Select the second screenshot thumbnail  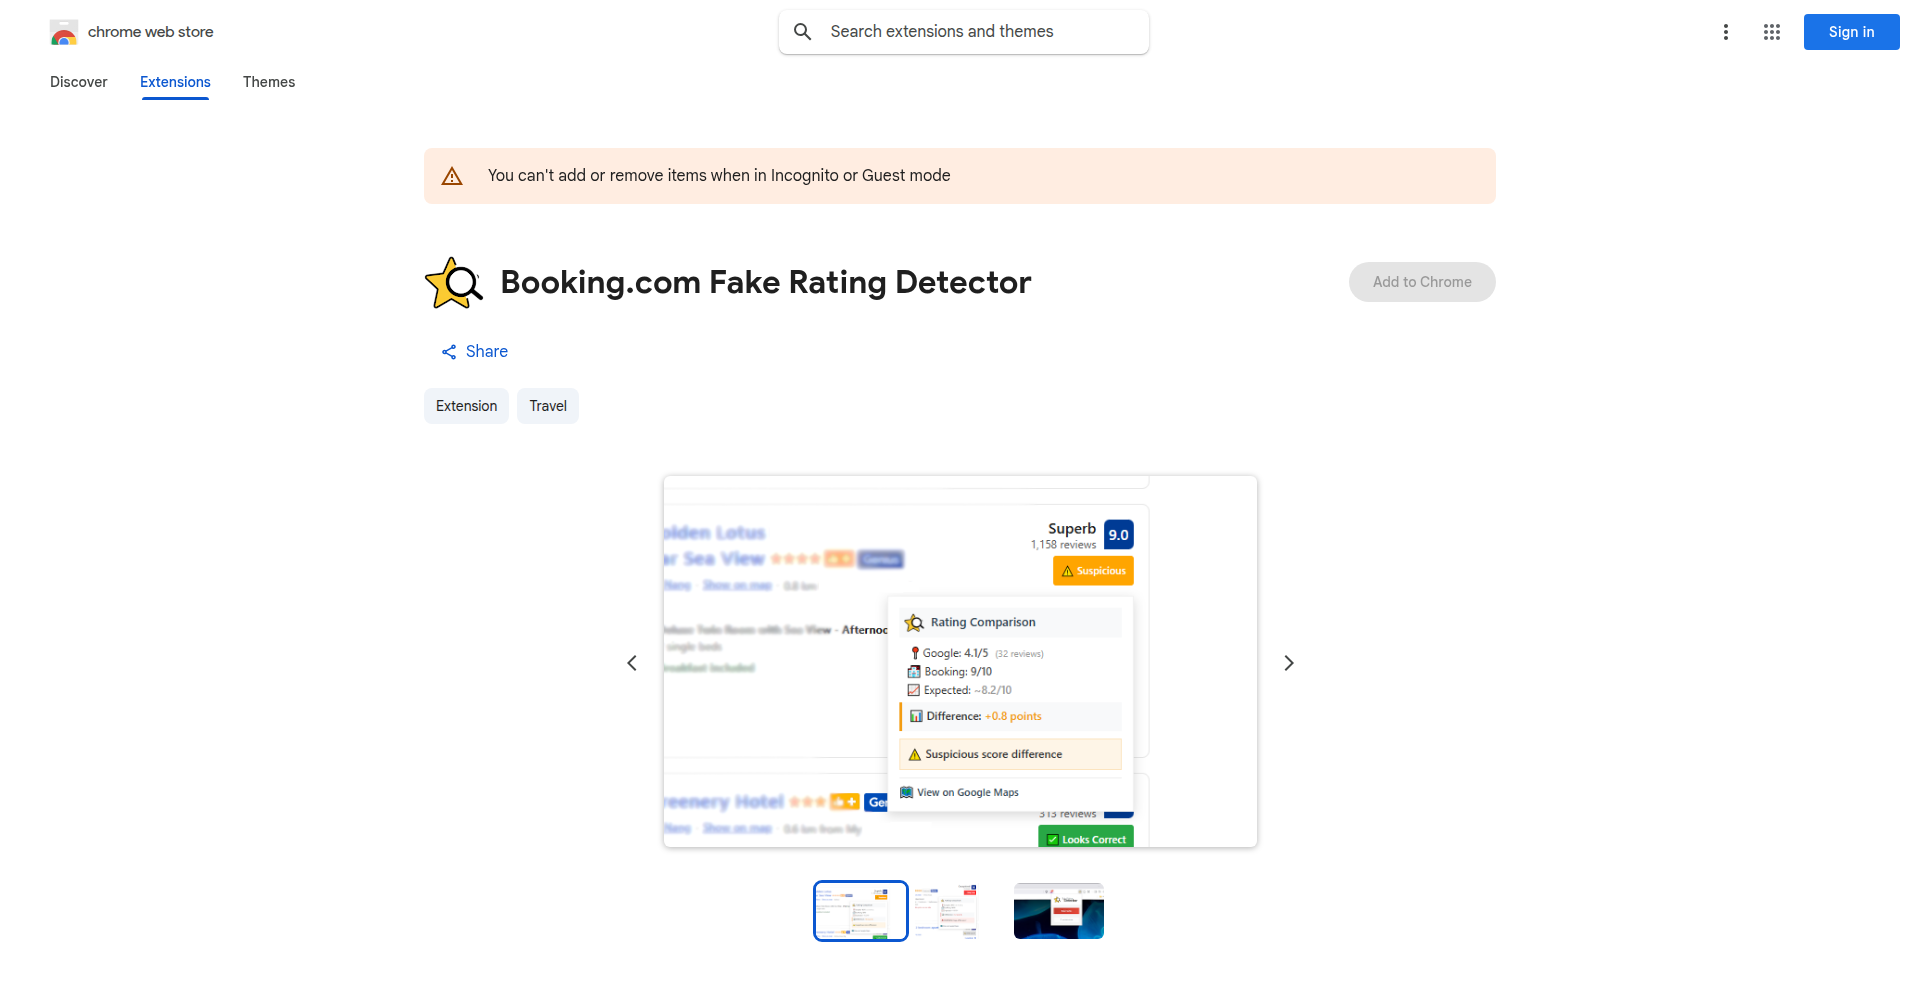946,911
